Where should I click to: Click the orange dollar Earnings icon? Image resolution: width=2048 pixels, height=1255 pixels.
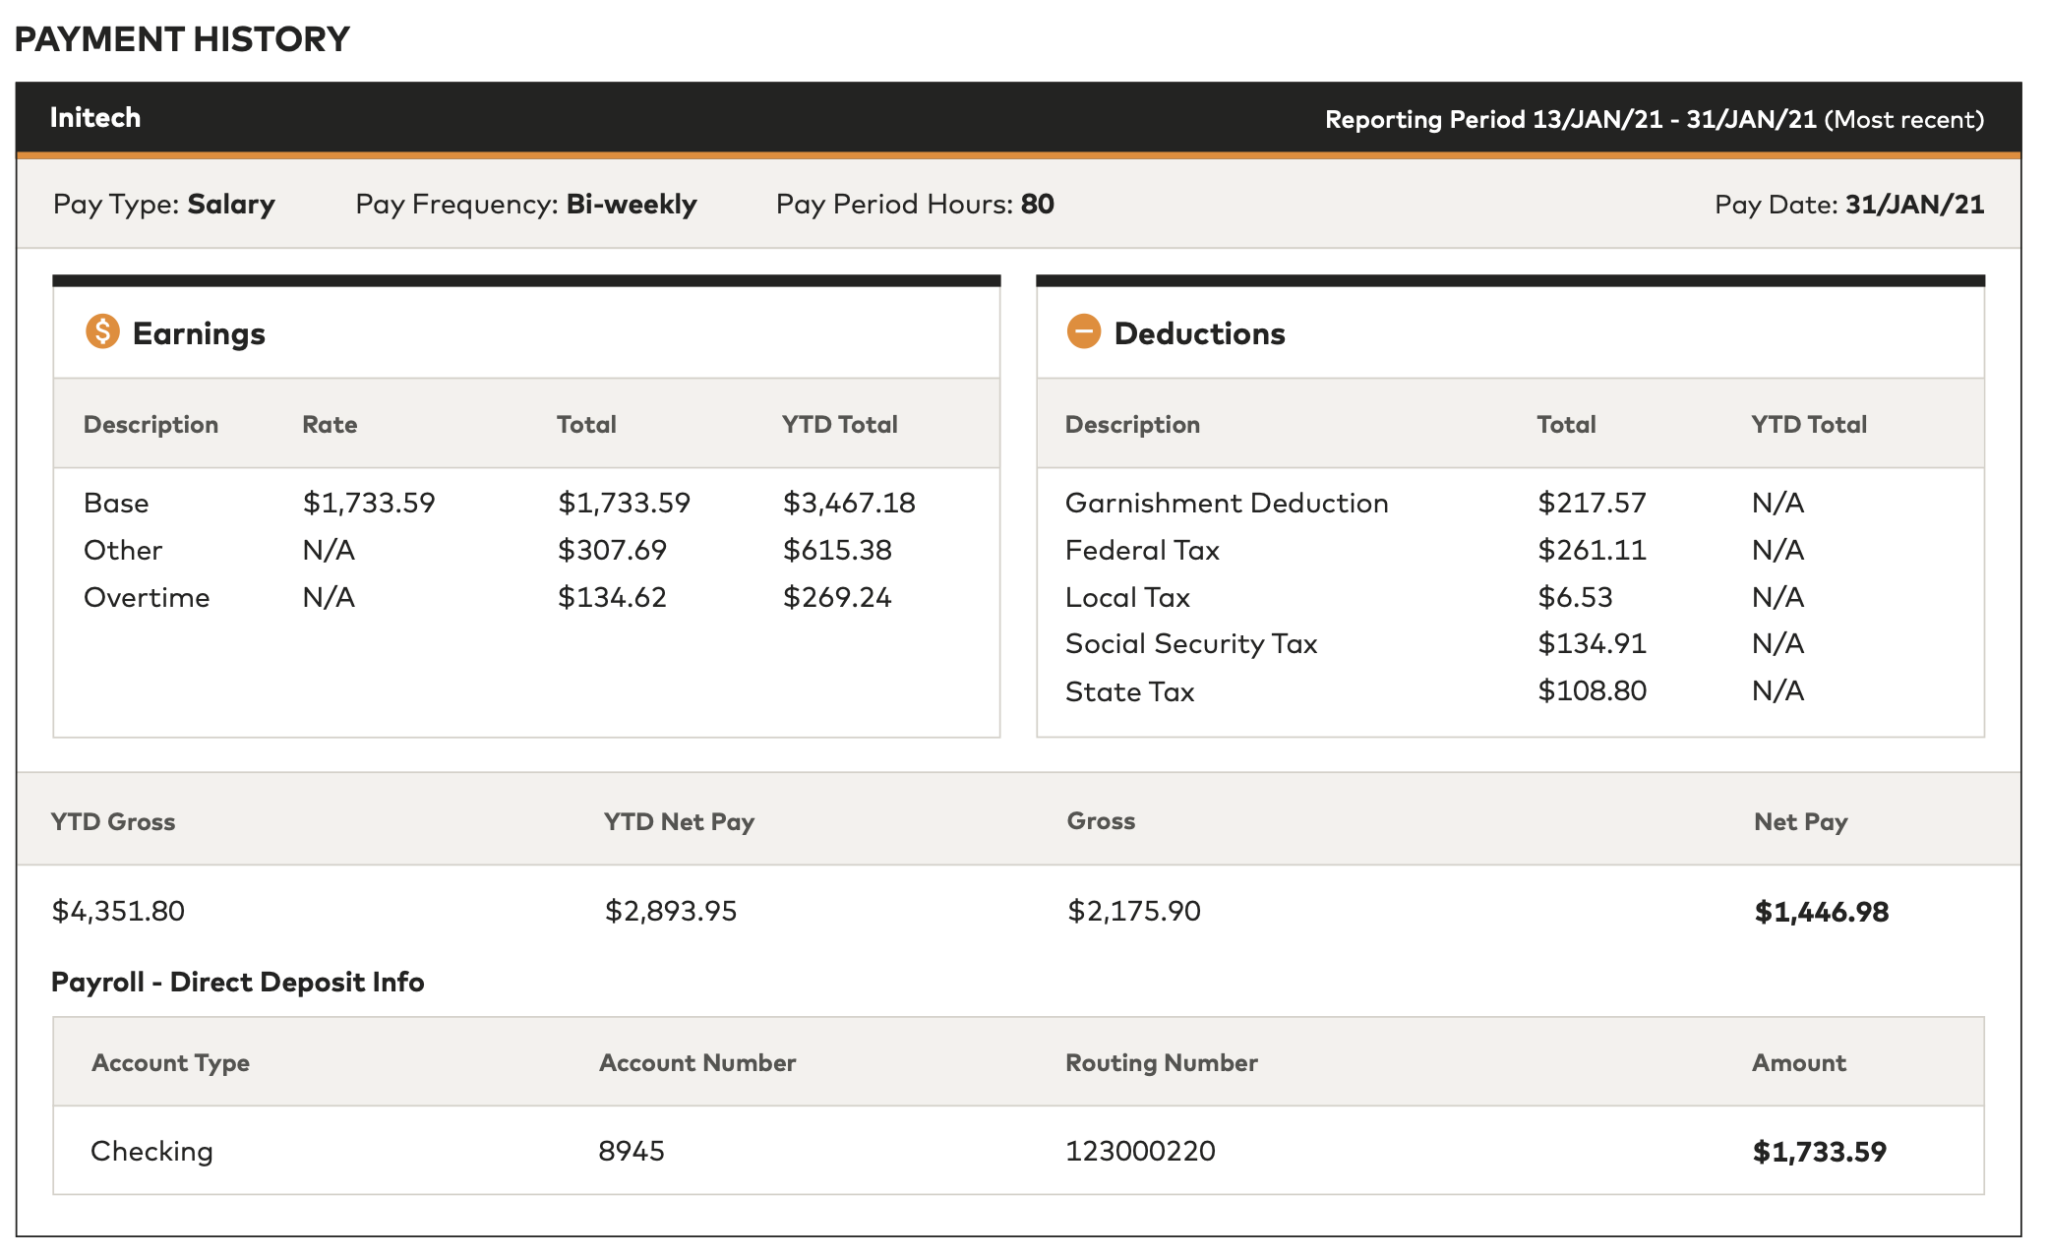102,331
